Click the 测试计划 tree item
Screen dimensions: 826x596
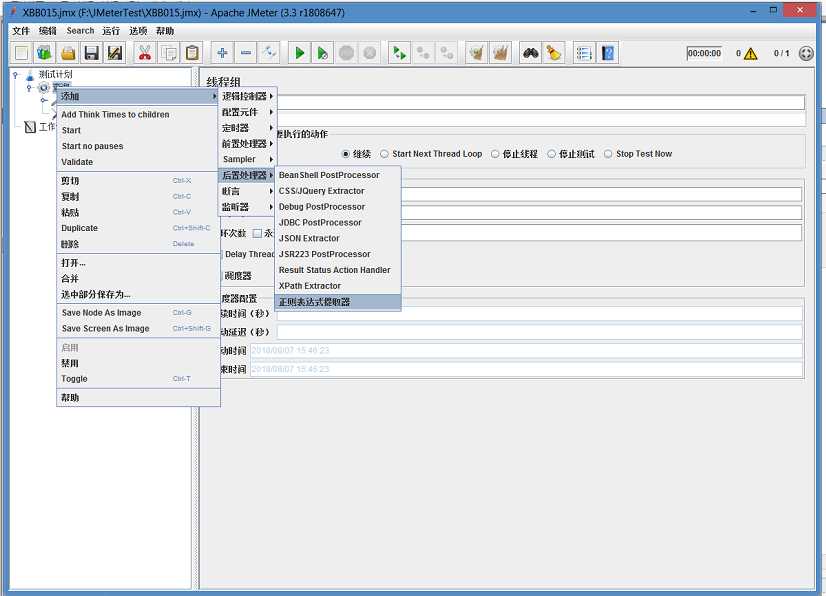click(55, 74)
